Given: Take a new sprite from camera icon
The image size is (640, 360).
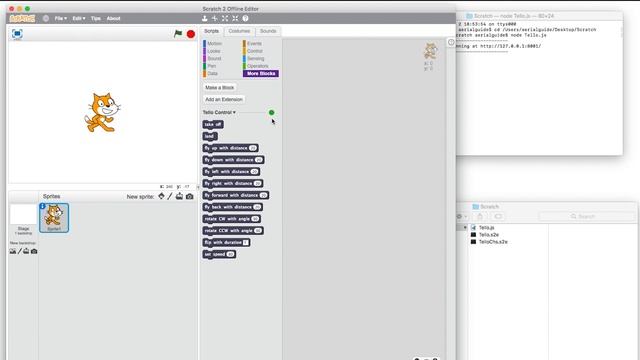Looking at the screenshot, I should (x=189, y=196).
